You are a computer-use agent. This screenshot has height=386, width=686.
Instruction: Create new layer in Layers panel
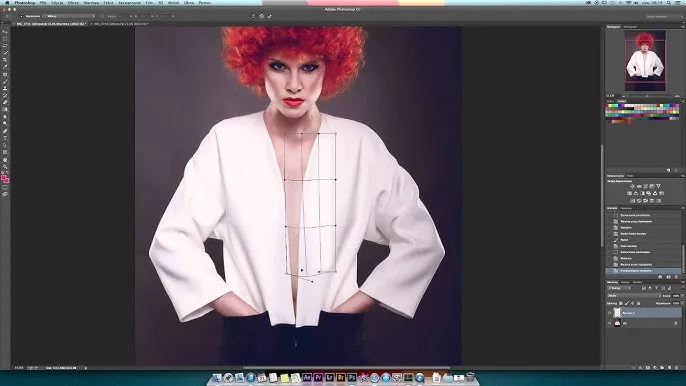pos(669,368)
